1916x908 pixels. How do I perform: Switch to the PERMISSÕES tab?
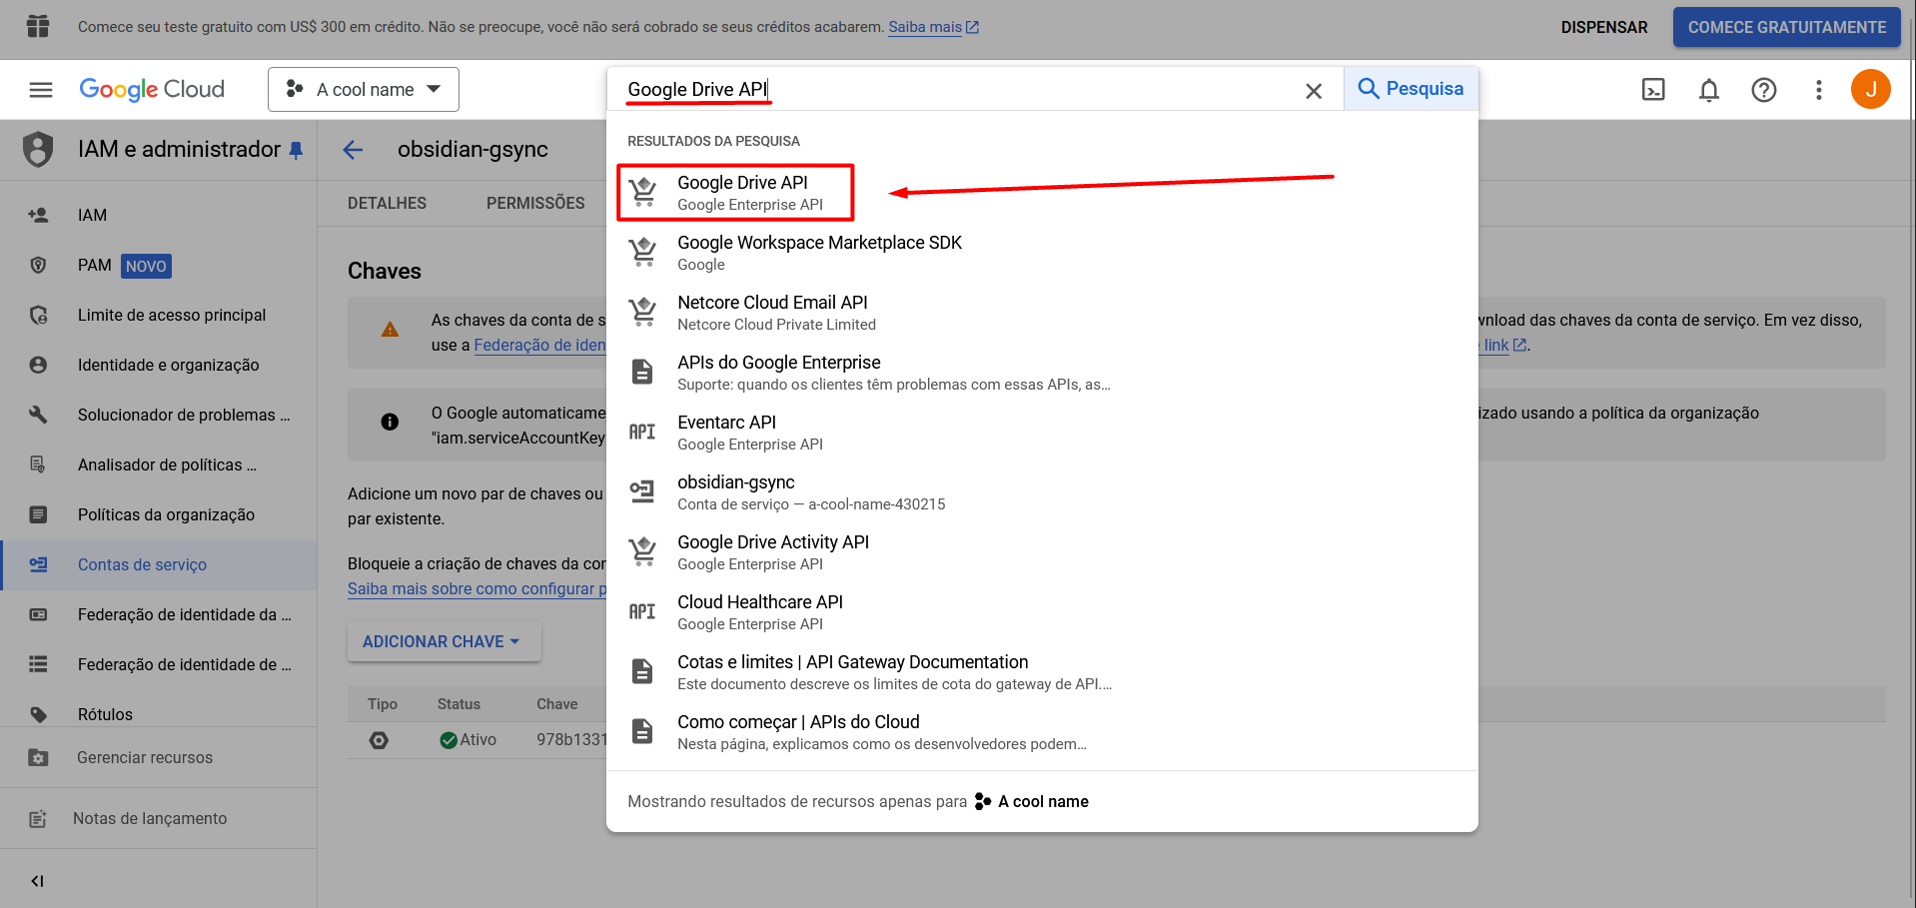536,203
